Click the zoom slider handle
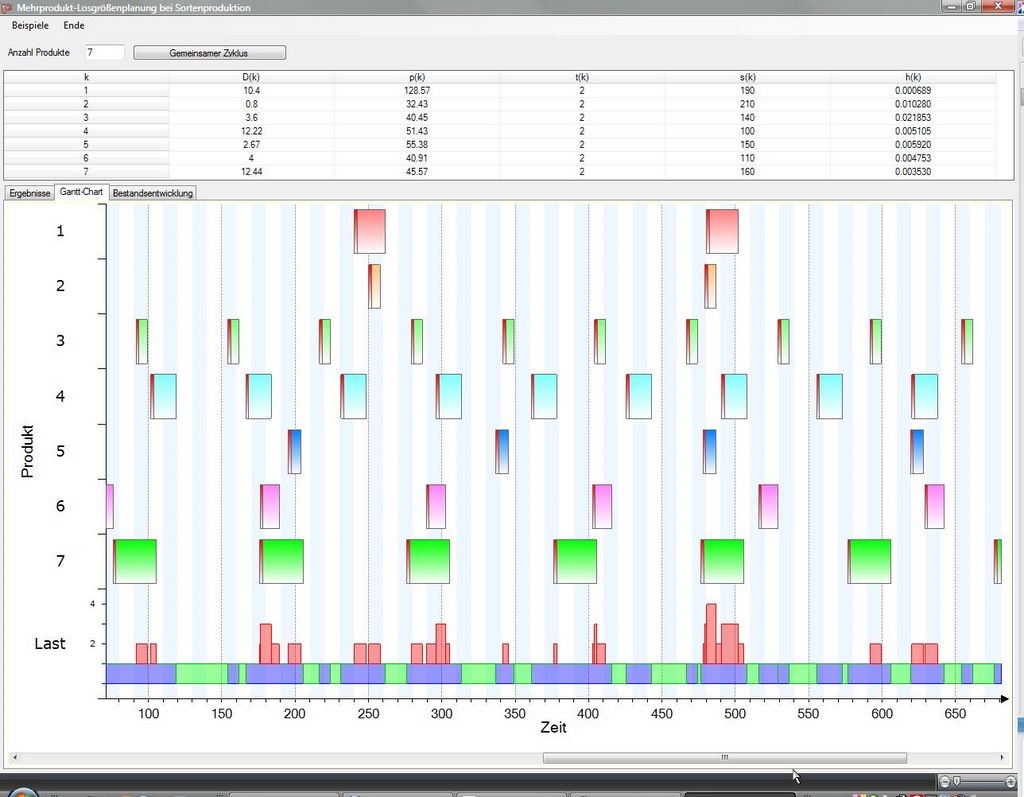This screenshot has width=1024, height=797. click(957, 780)
